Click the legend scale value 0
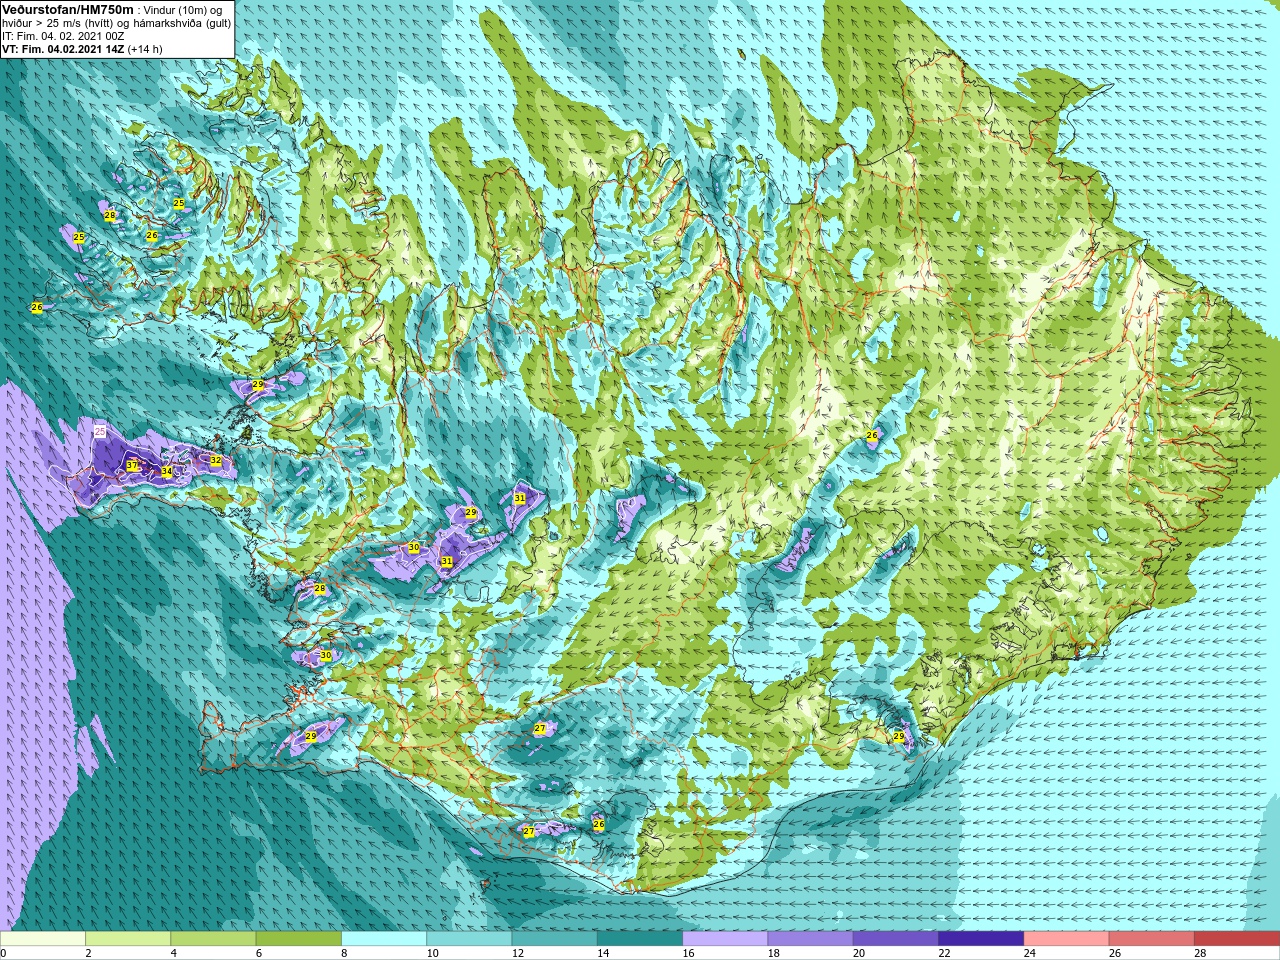This screenshot has height=960, width=1280. click(x=3, y=953)
